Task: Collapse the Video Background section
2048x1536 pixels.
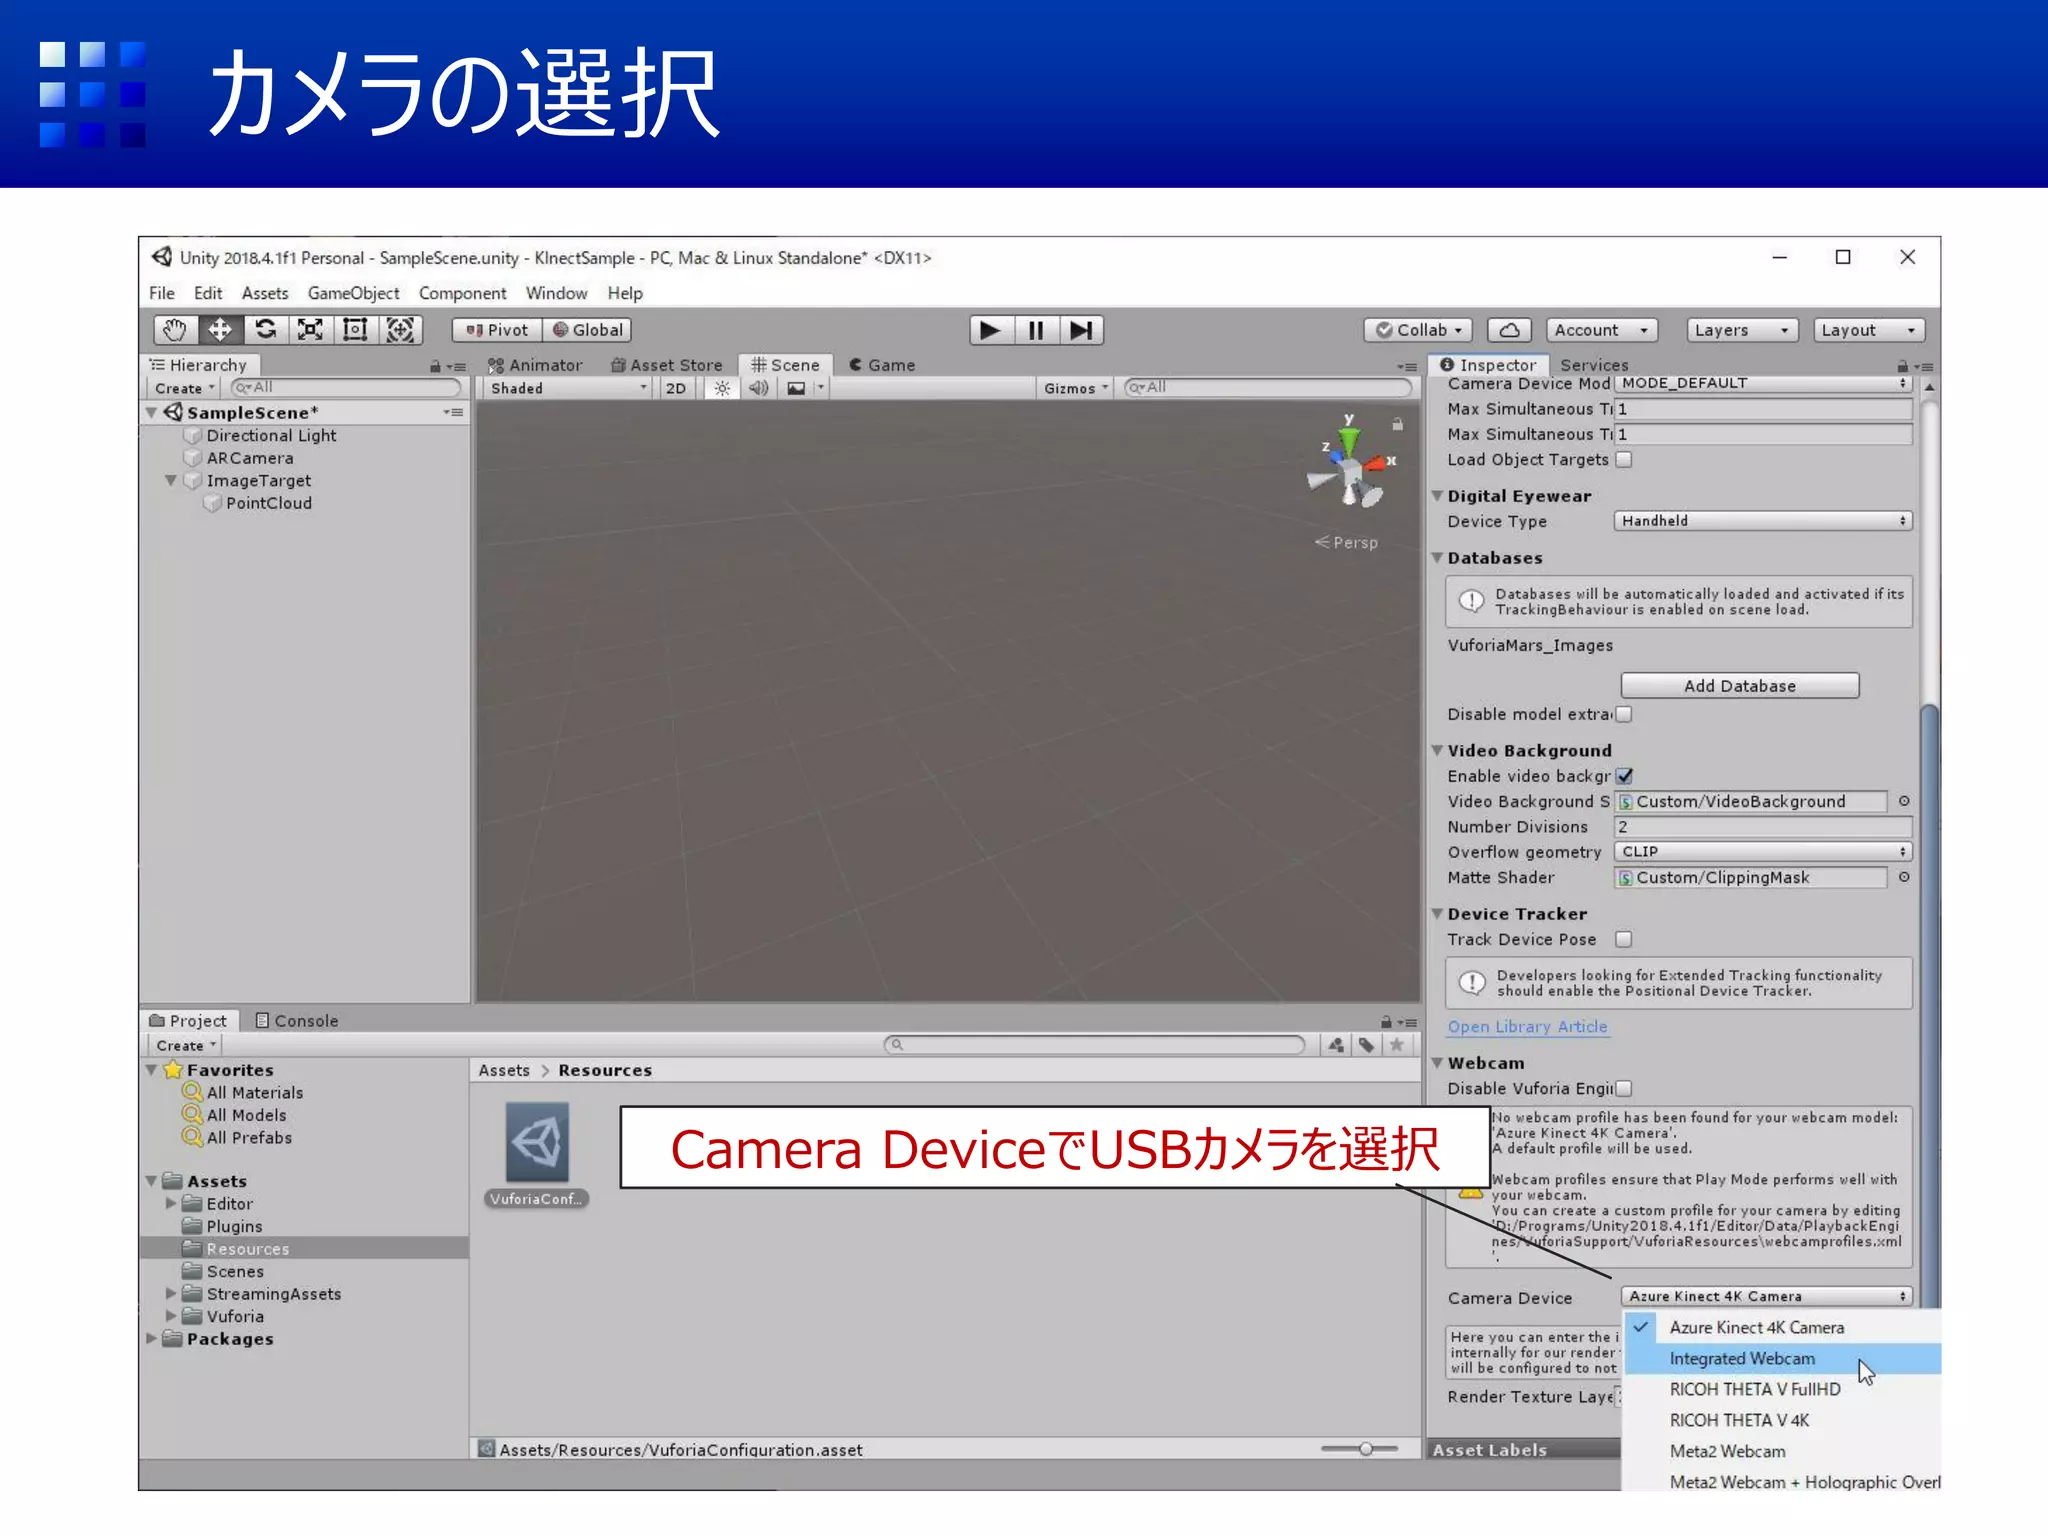Action: click(x=1437, y=751)
